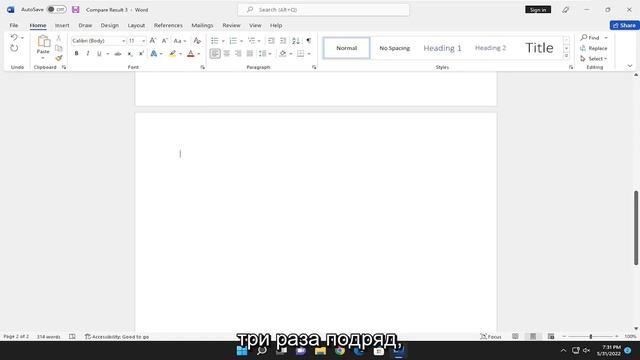The width and height of the screenshot is (640, 360).
Task: Open font color dropdown arrow
Action: (x=199, y=53)
